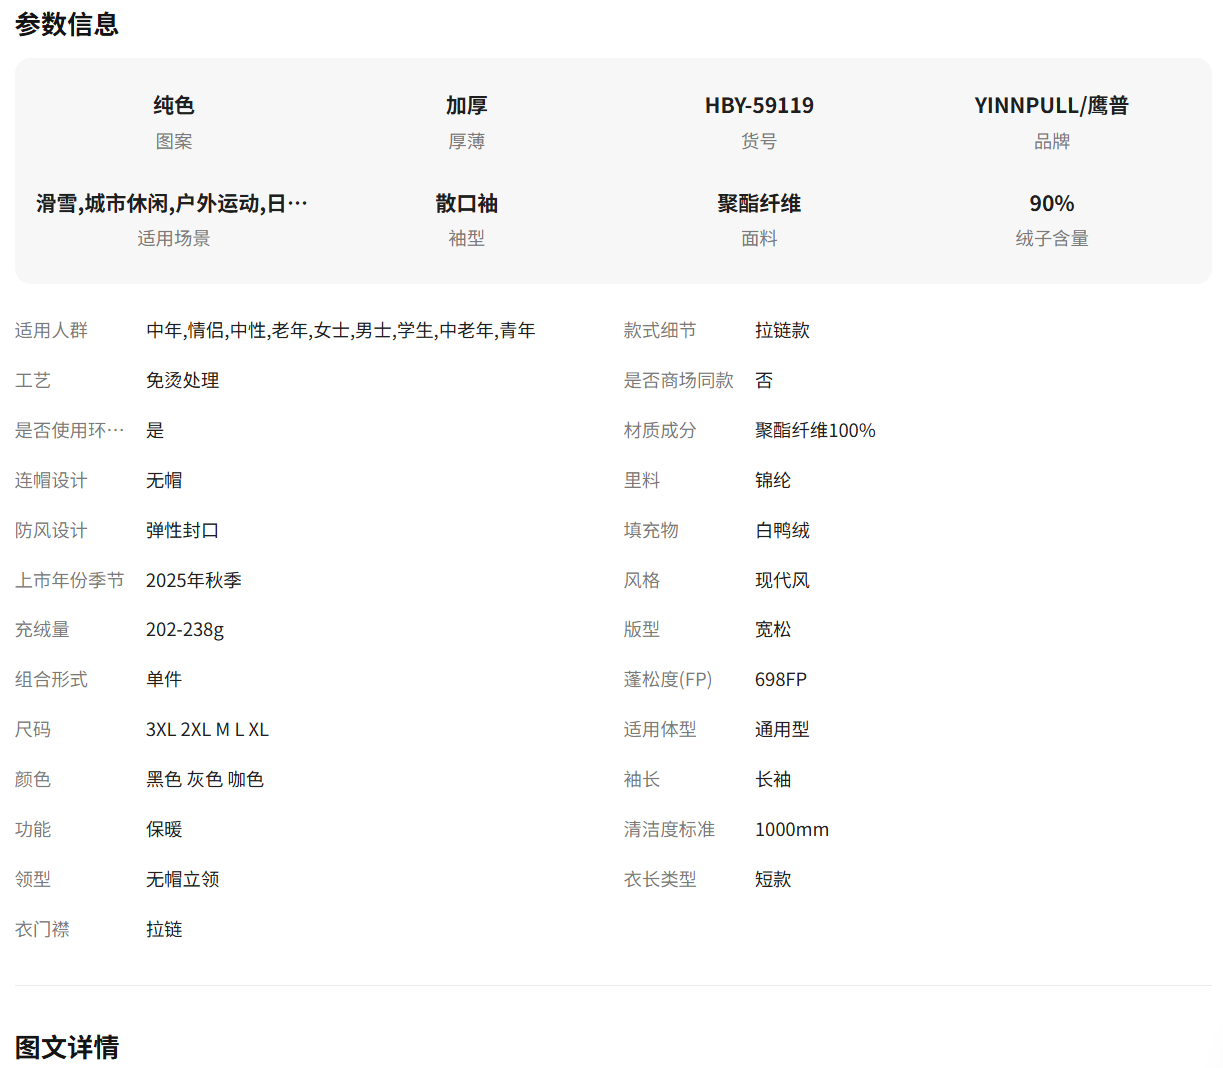The image size is (1223, 1068).
Task: Click the color values 黑色 灰色 咖色
Action: click(205, 780)
